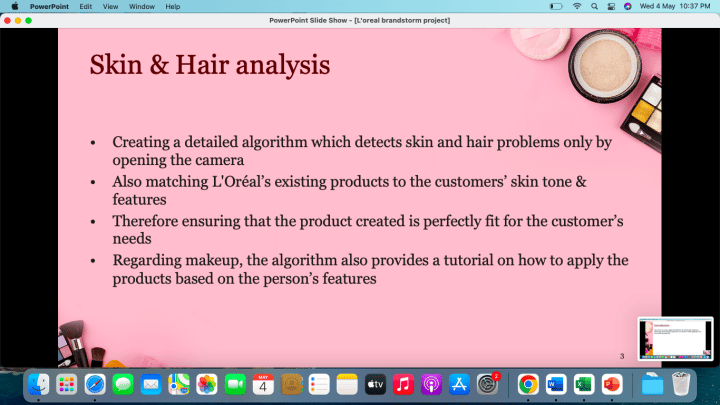Open System Preferences in the dock
Screen dimensions: 720x405
488,383
